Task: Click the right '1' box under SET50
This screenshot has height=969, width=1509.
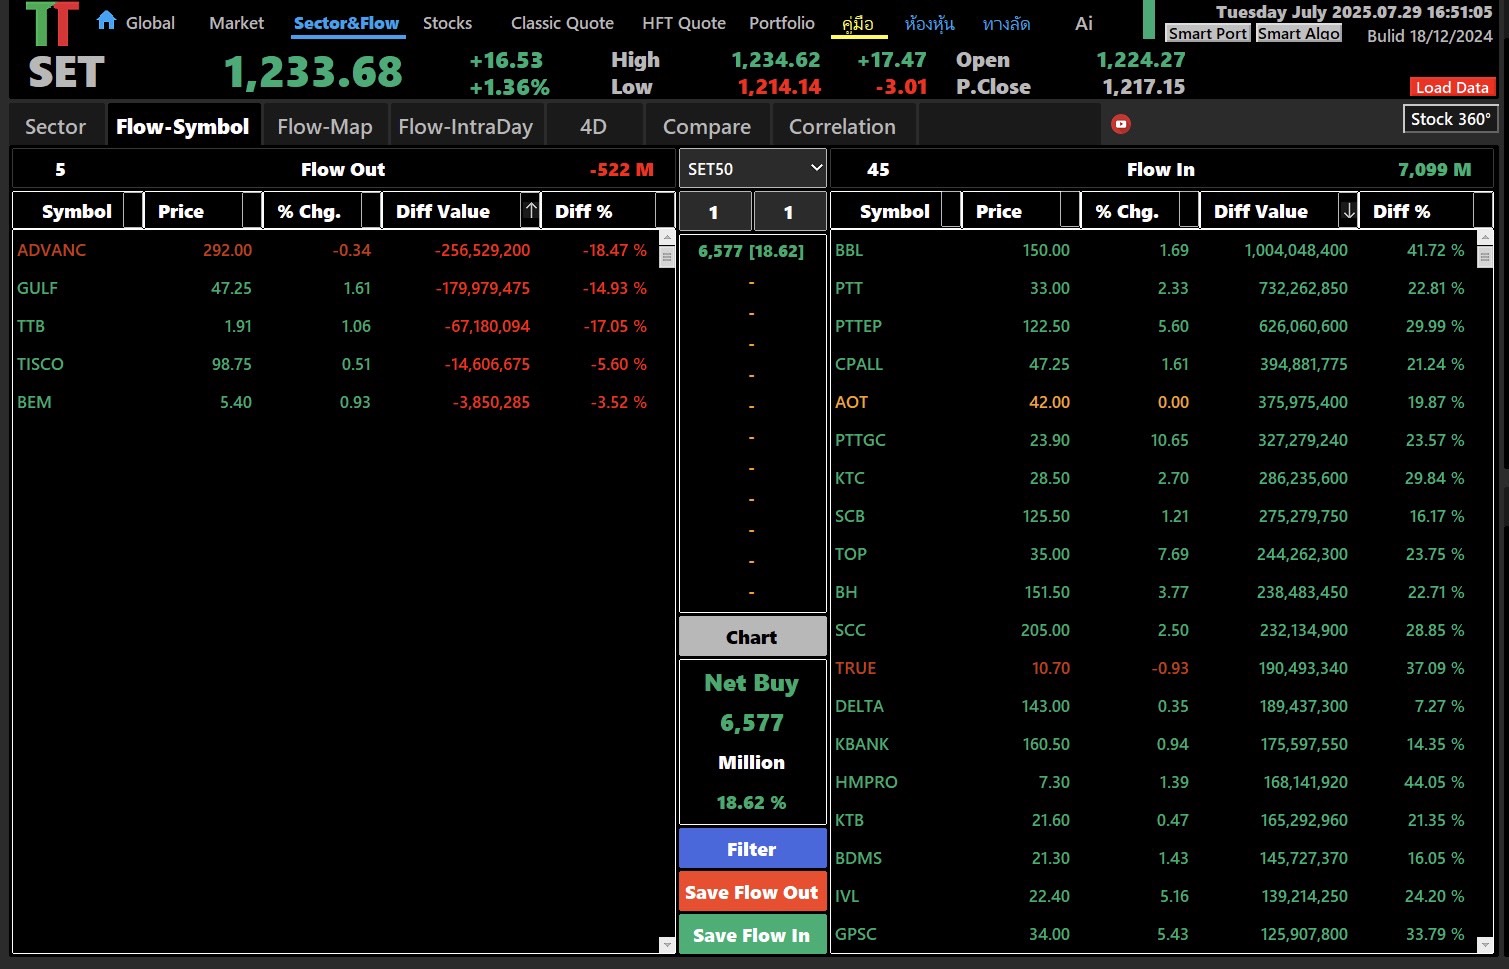Action: pos(789,212)
